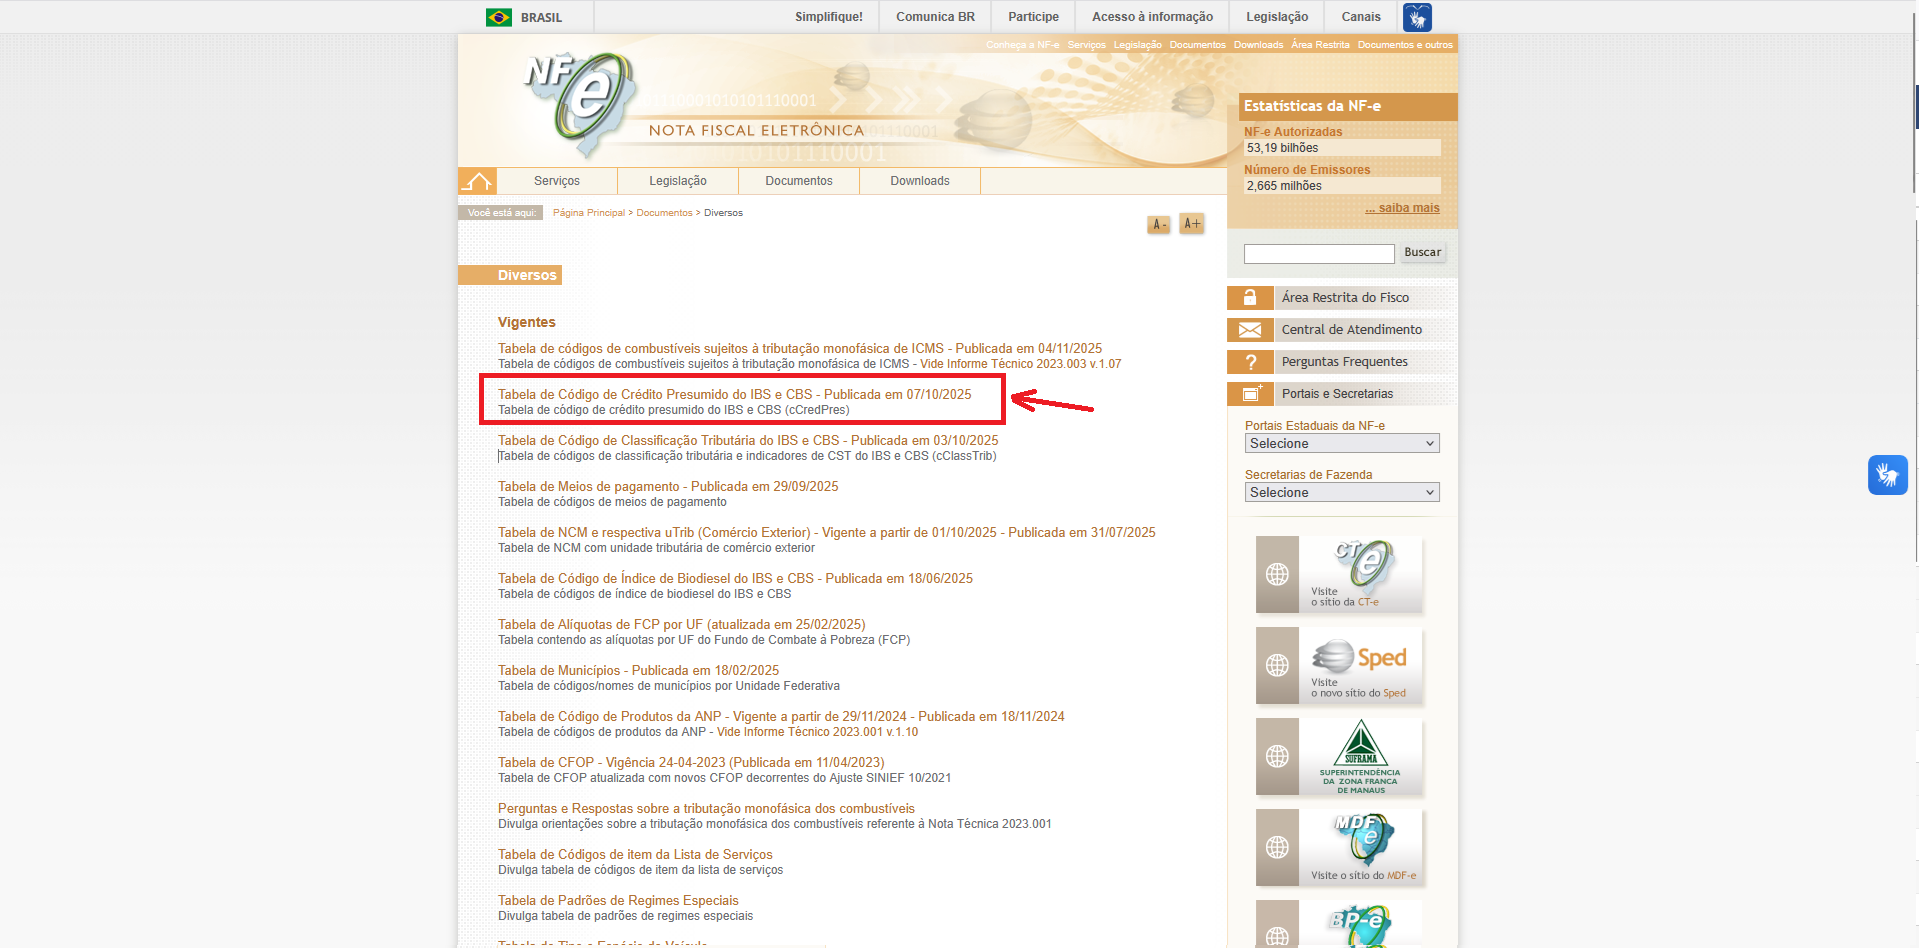Open VLibras accessibility icon in top bar
The width and height of the screenshot is (1919, 948).
pyautogui.click(x=1417, y=17)
